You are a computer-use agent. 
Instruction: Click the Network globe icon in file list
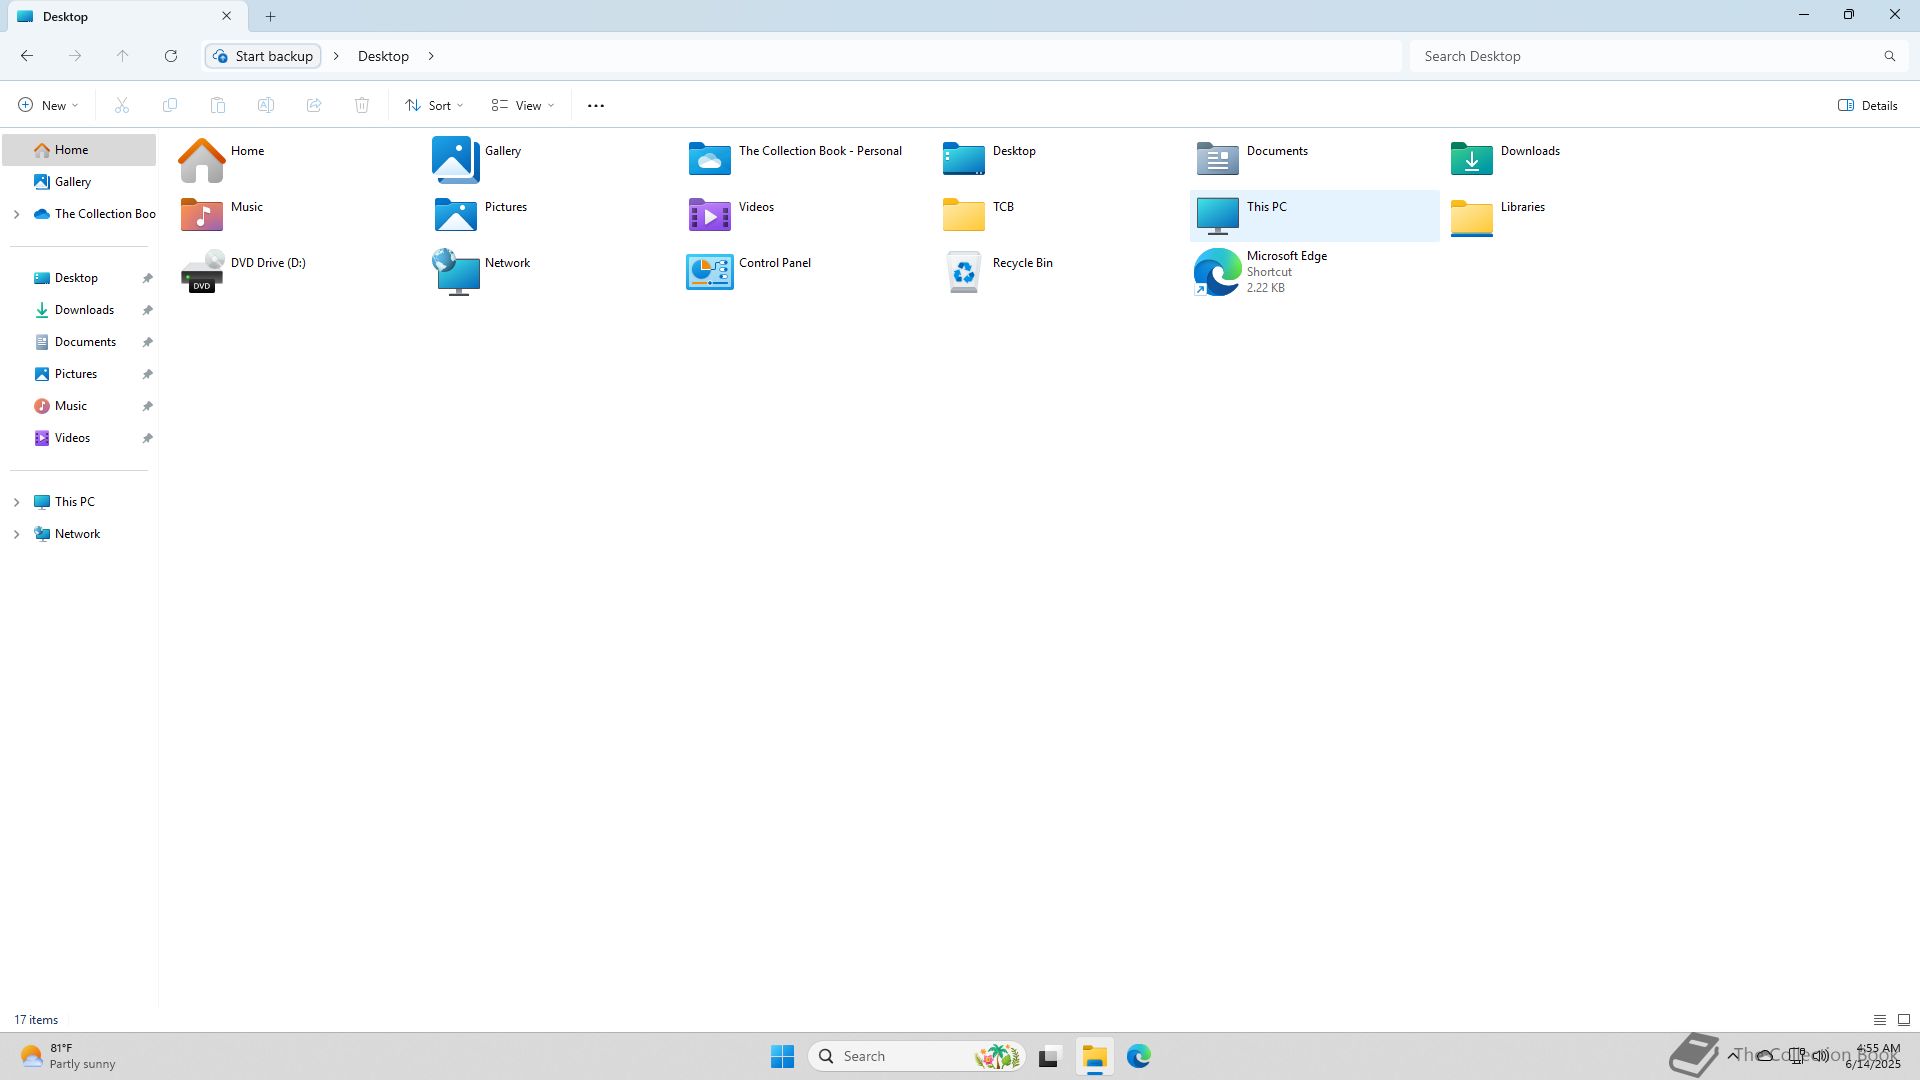tap(456, 272)
